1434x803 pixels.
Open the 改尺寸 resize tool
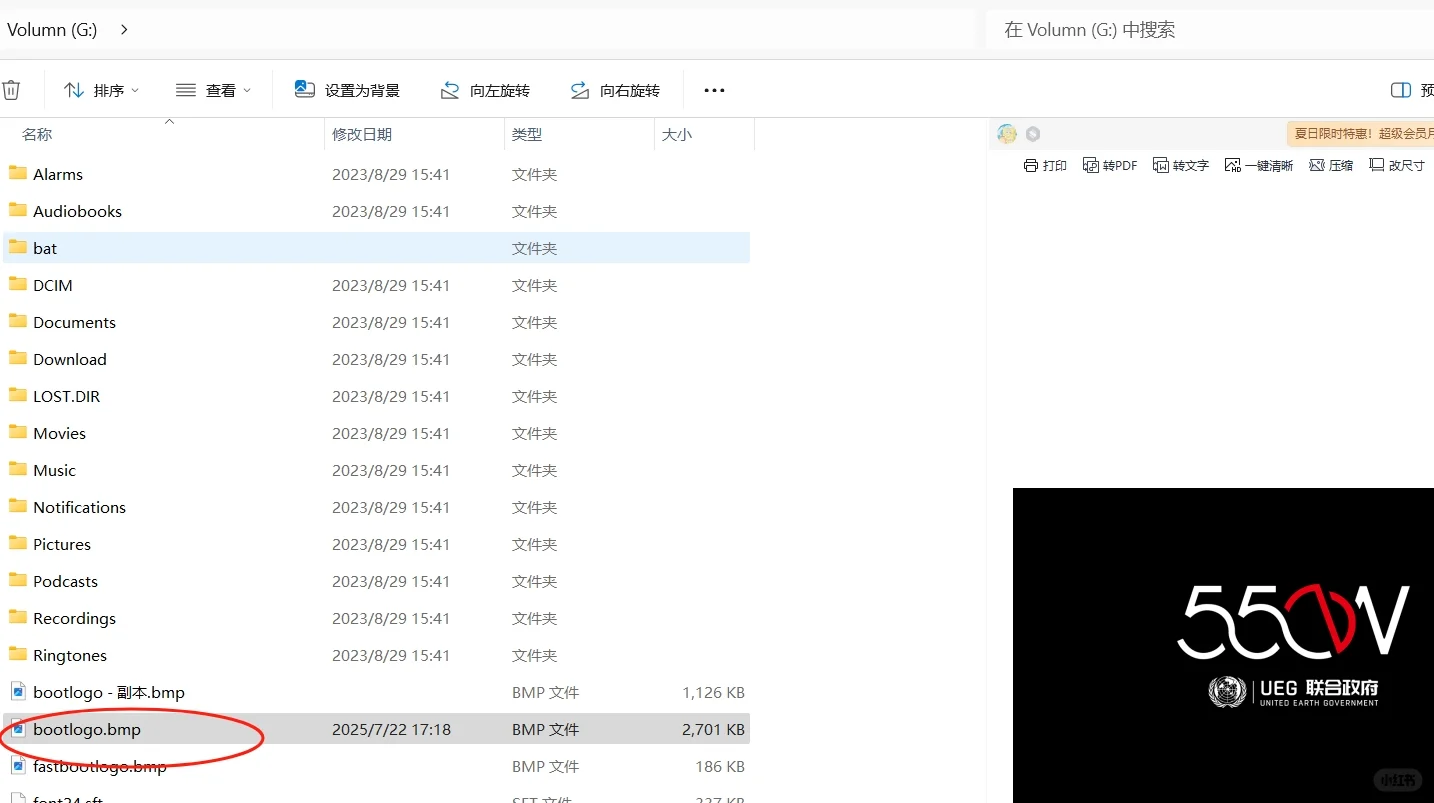(1397, 164)
